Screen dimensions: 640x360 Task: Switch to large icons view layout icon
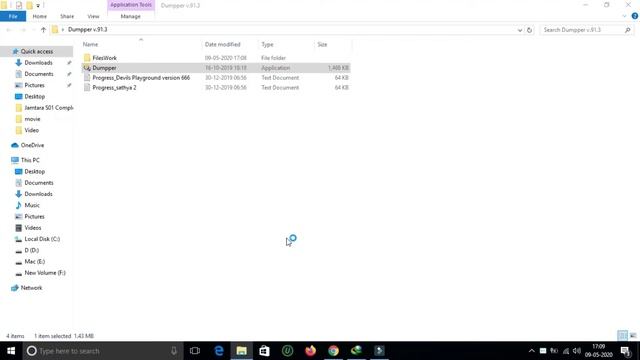point(633,336)
